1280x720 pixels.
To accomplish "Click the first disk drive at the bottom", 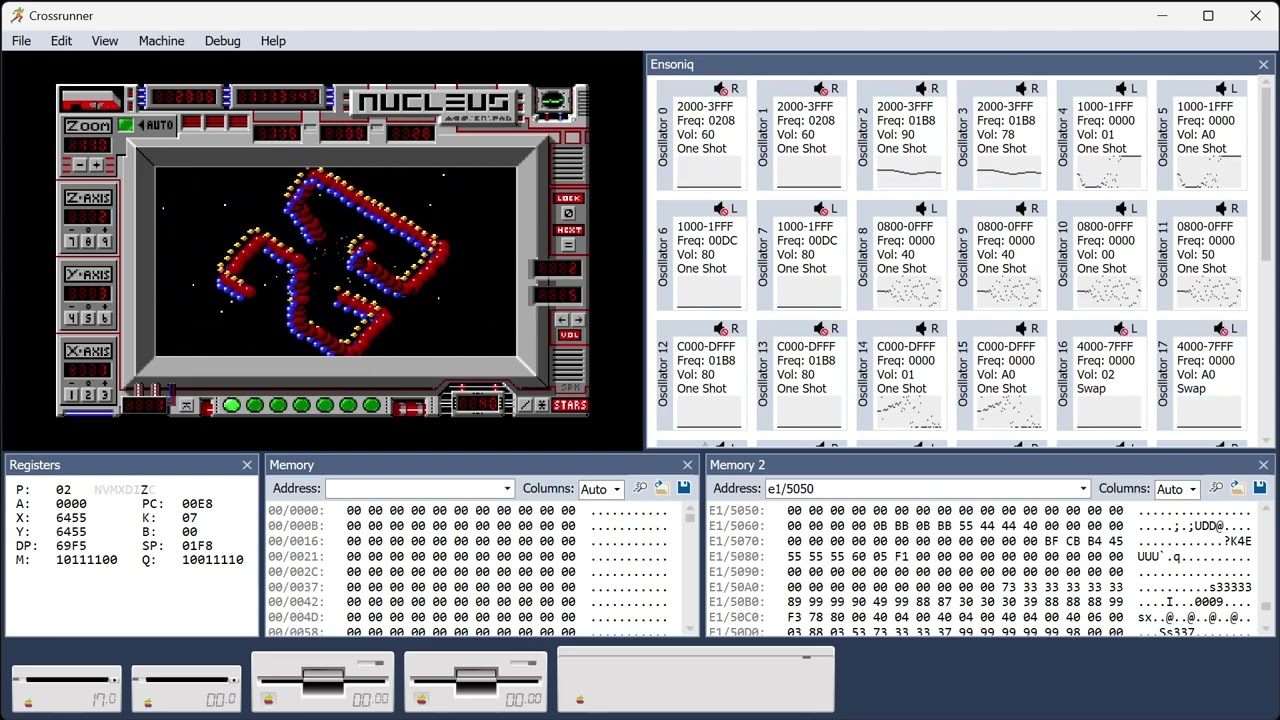I will [x=65, y=685].
